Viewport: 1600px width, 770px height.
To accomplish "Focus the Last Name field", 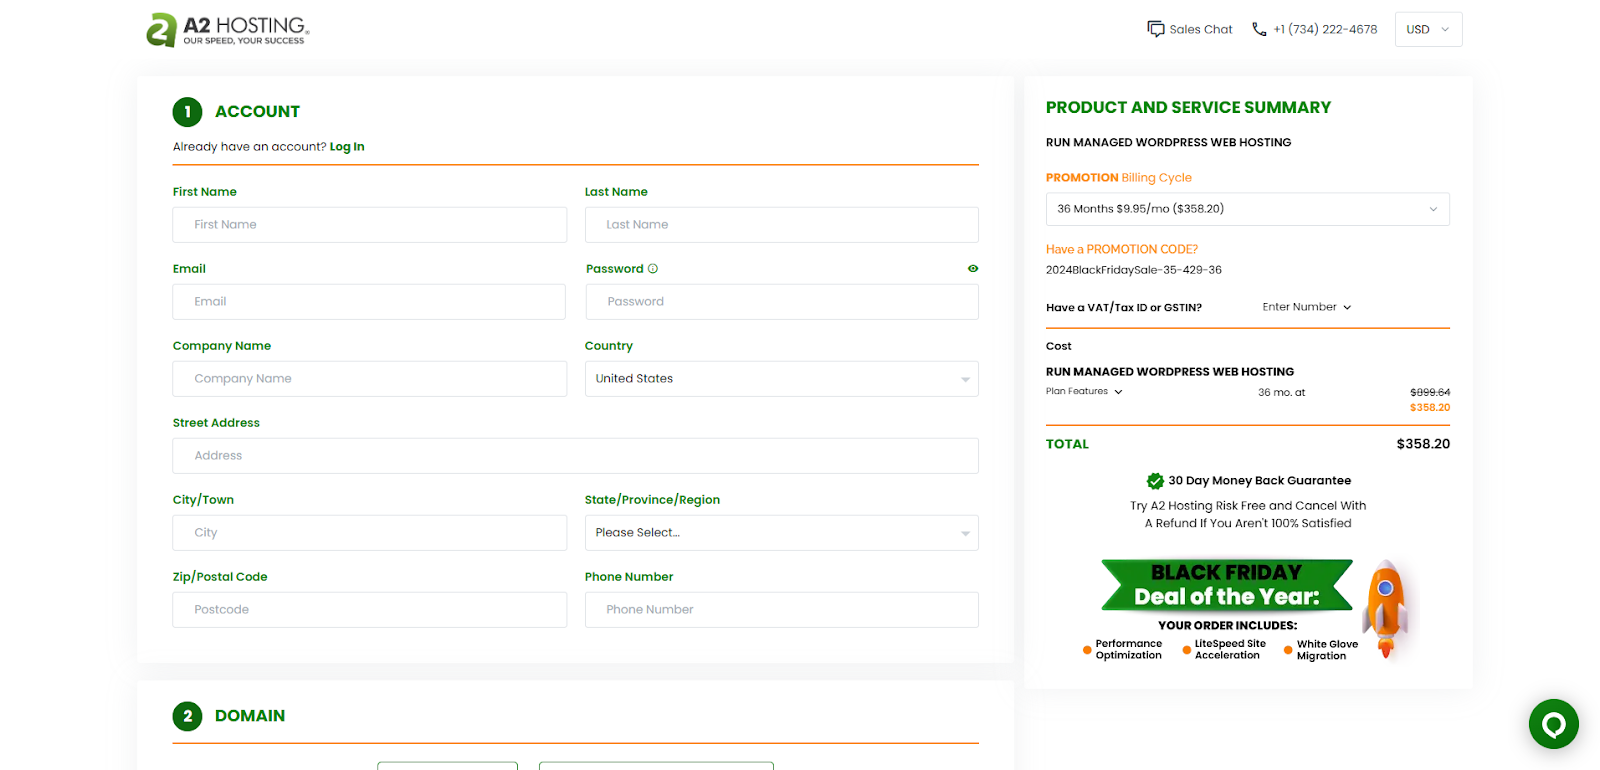I will click(781, 225).
